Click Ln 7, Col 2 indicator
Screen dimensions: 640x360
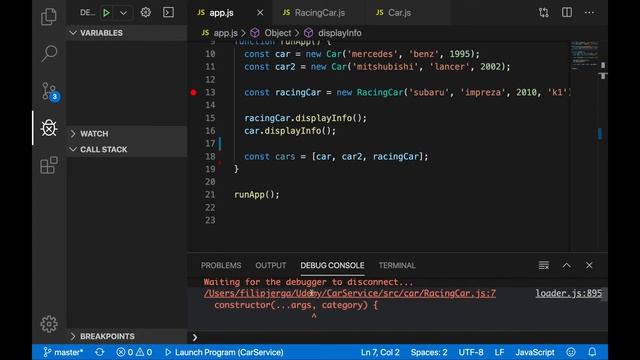point(380,352)
